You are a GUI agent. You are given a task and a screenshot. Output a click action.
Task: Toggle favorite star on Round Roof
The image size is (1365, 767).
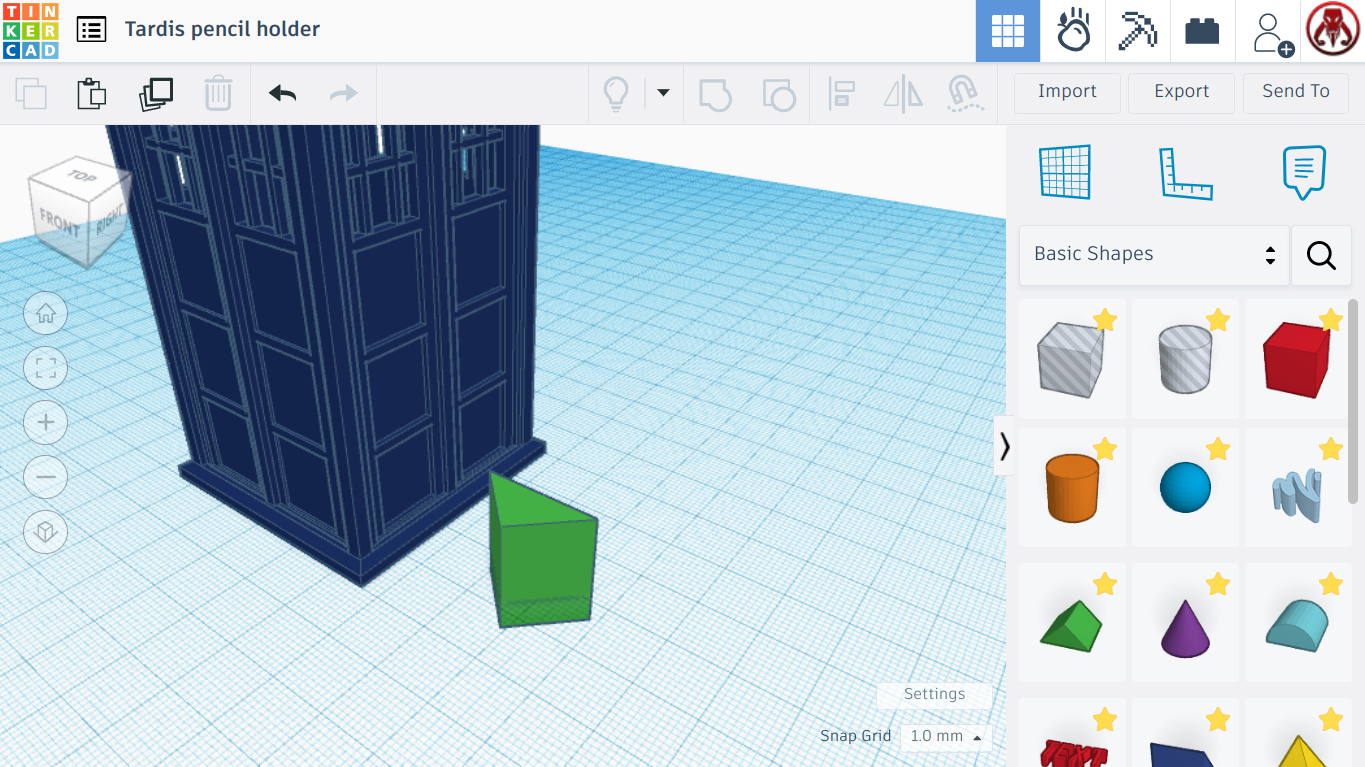1330,584
